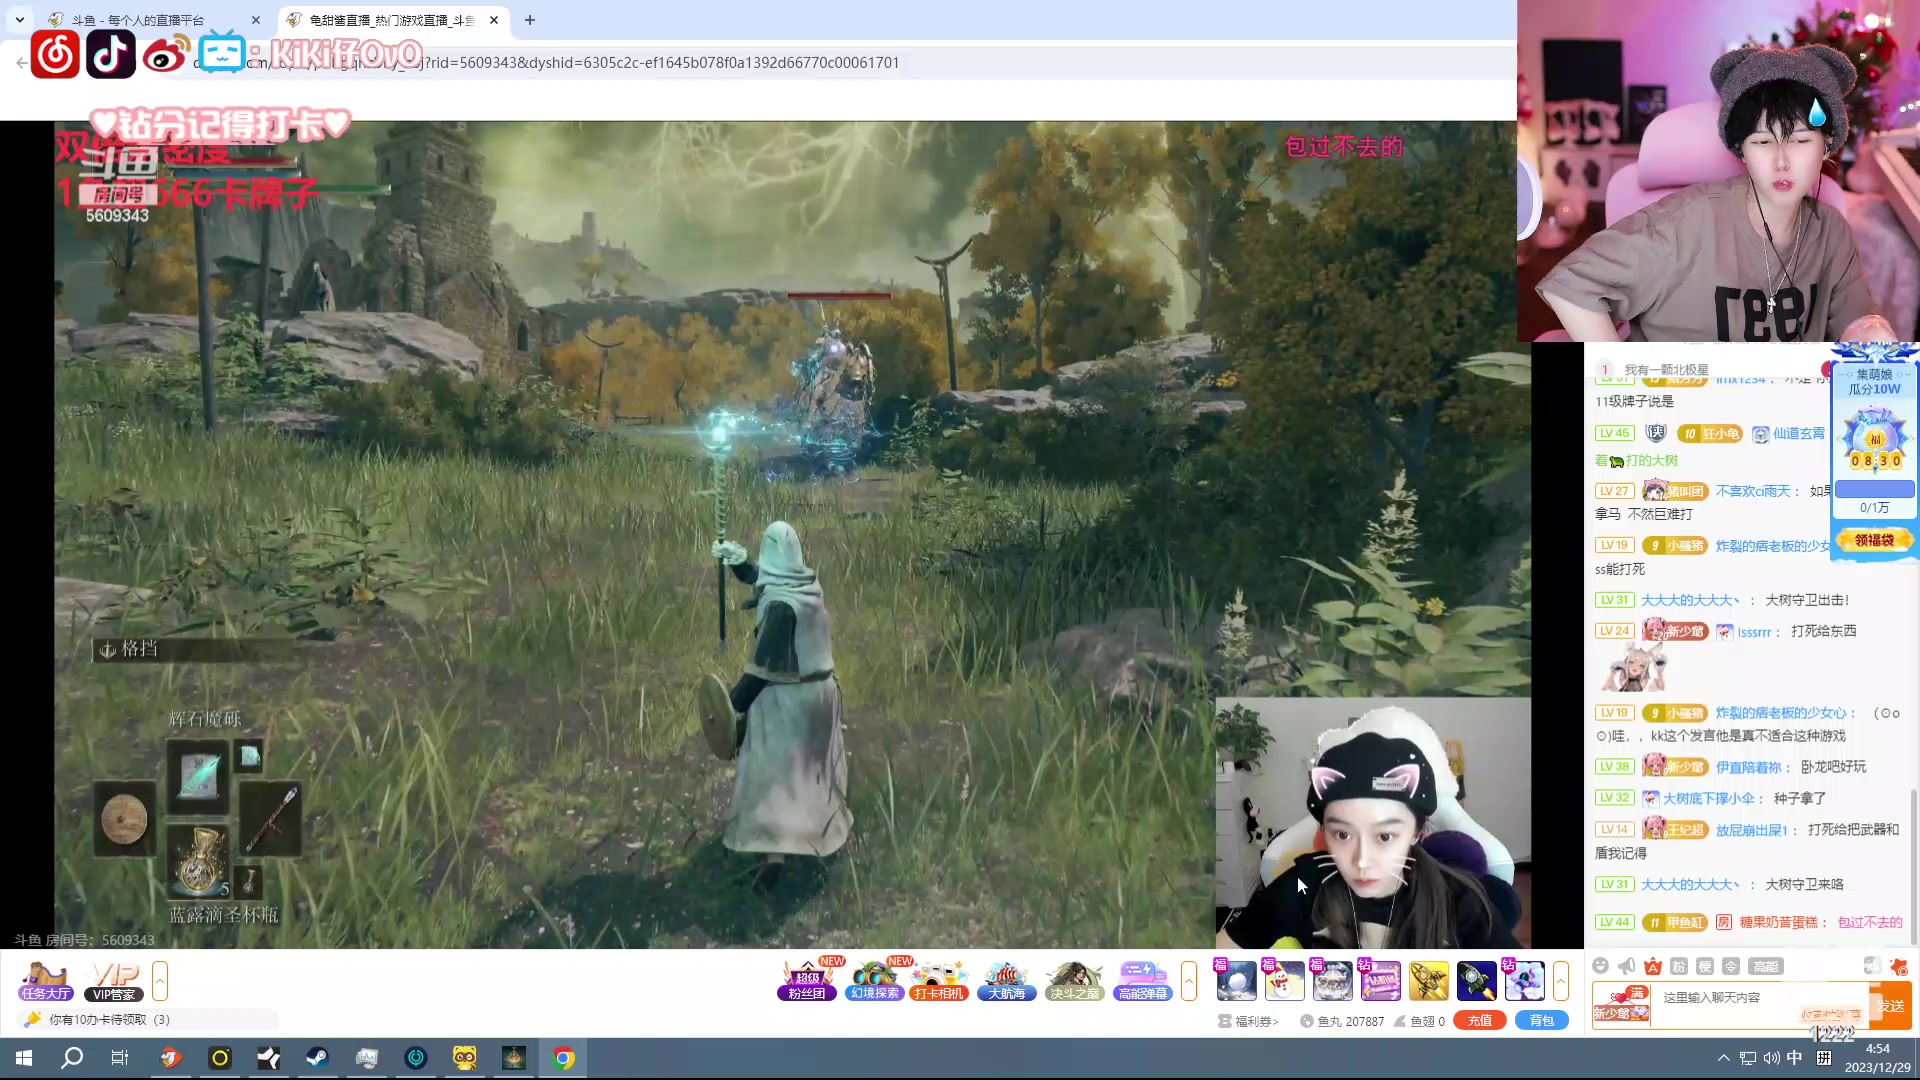Open the volume control in system tray
Image resolution: width=1920 pixels, height=1080 pixels.
[1771, 1058]
